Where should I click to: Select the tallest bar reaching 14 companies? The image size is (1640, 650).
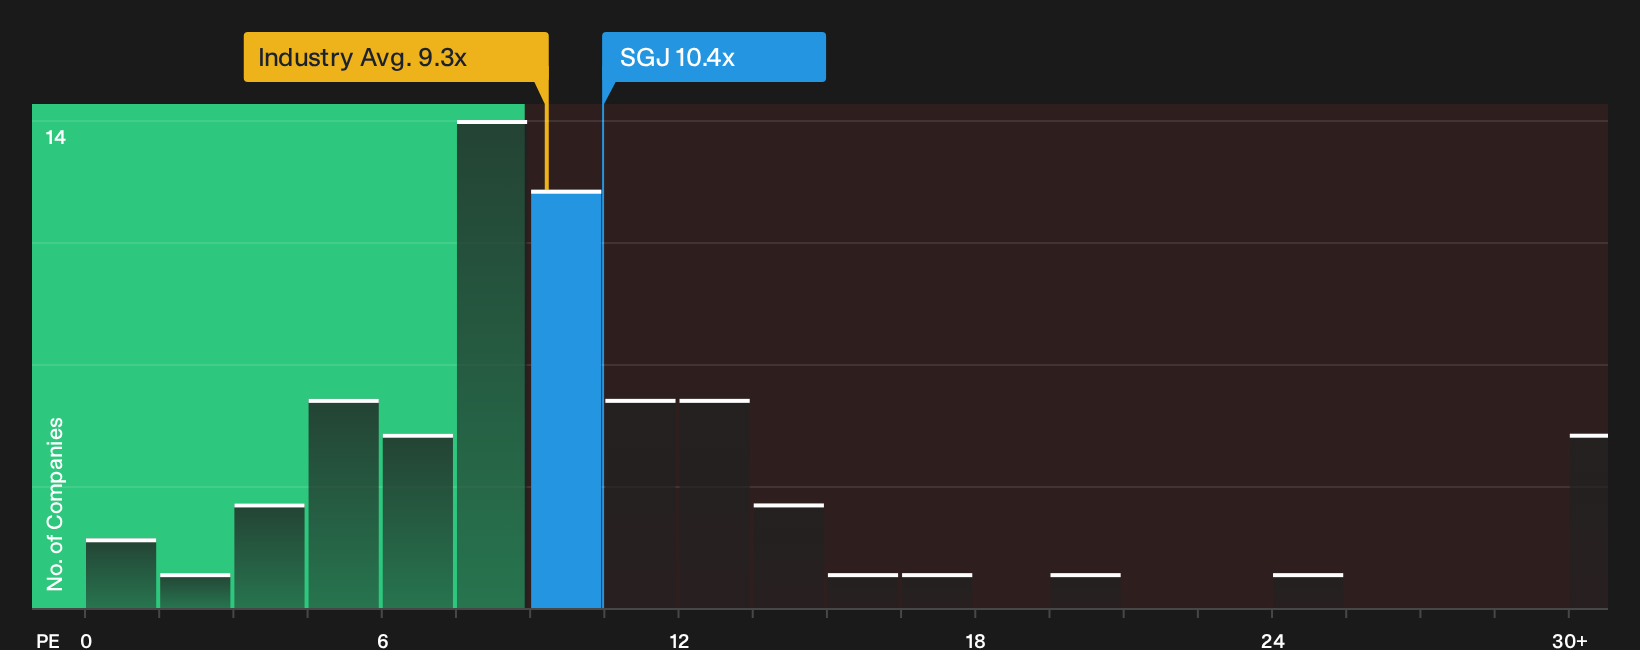point(491,364)
